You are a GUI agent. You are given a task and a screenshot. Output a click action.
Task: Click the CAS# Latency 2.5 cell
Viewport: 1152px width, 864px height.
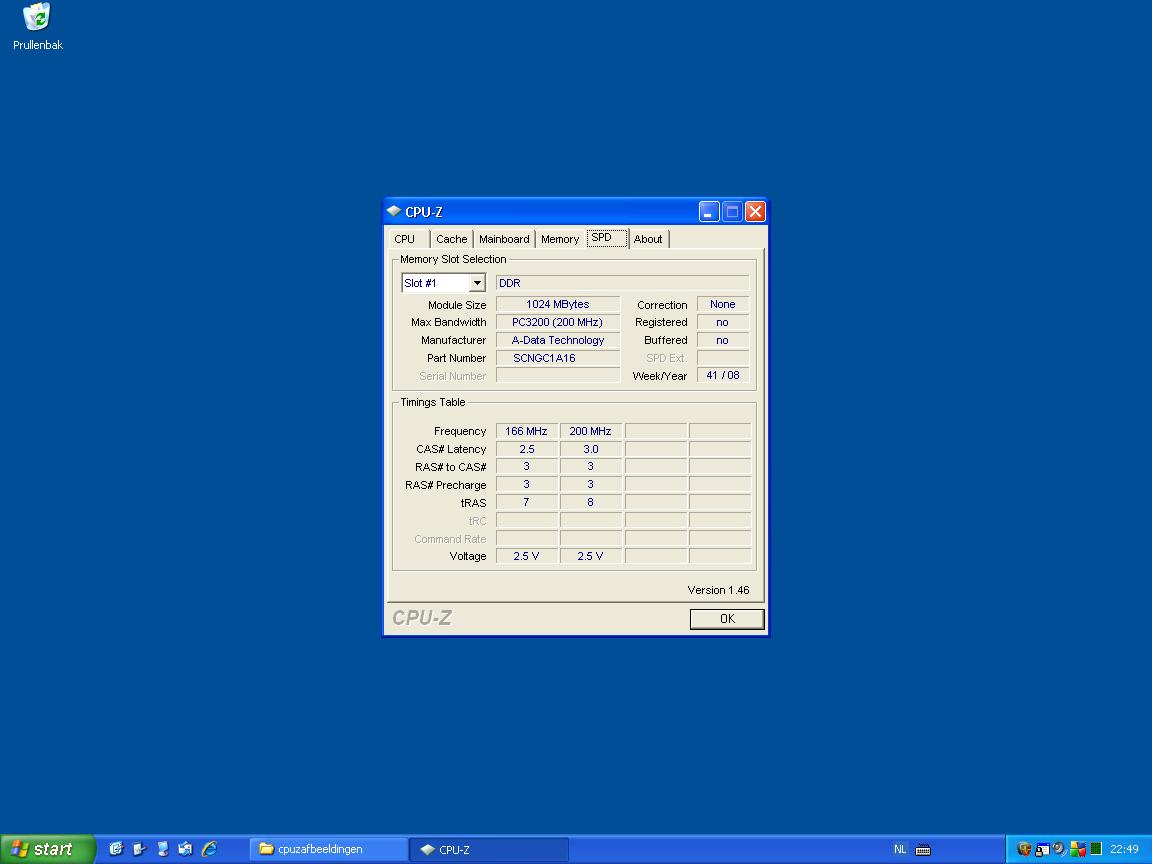(x=527, y=449)
